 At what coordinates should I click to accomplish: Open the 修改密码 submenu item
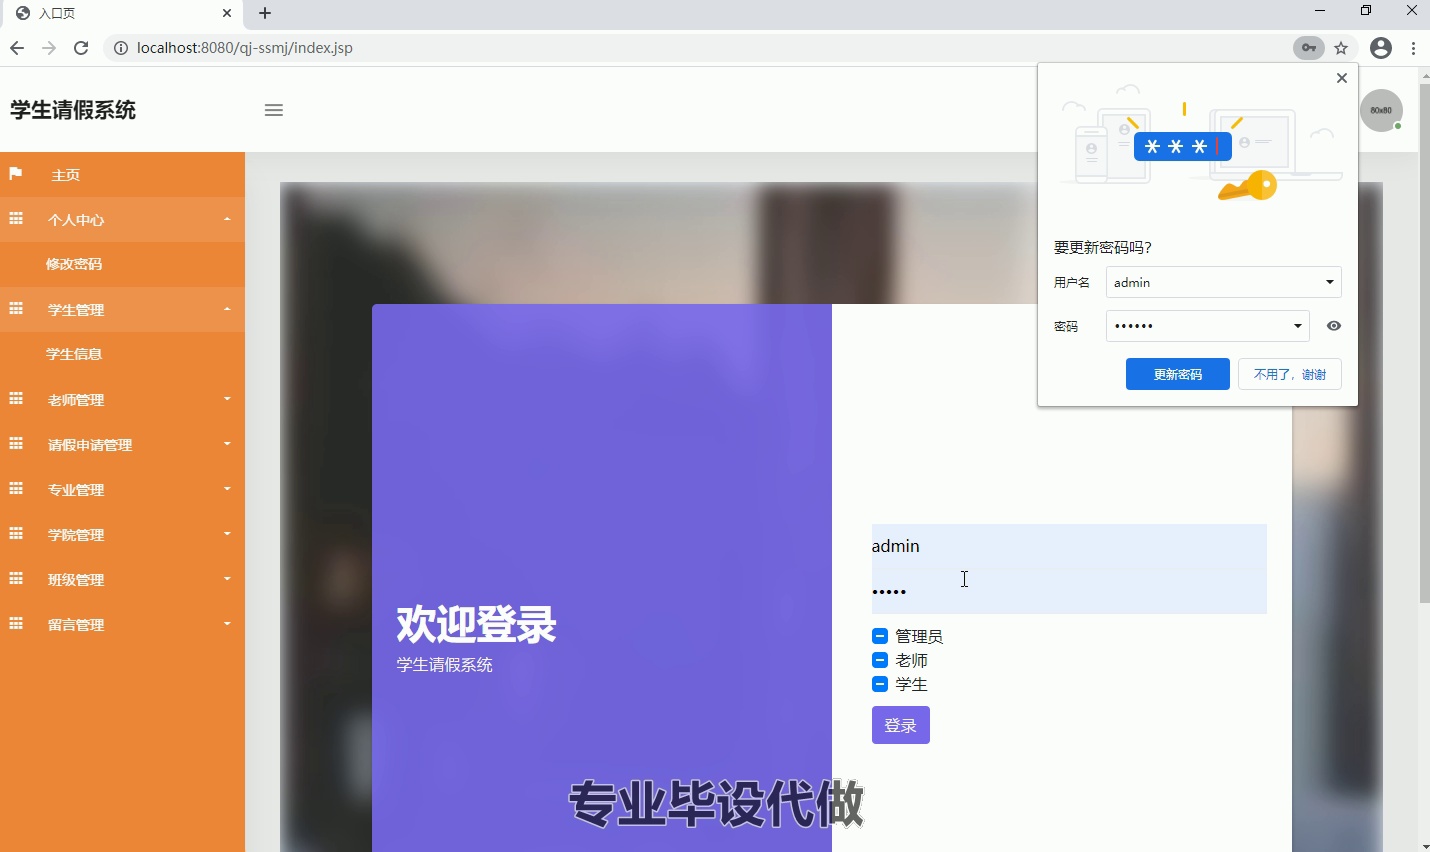tap(122, 264)
